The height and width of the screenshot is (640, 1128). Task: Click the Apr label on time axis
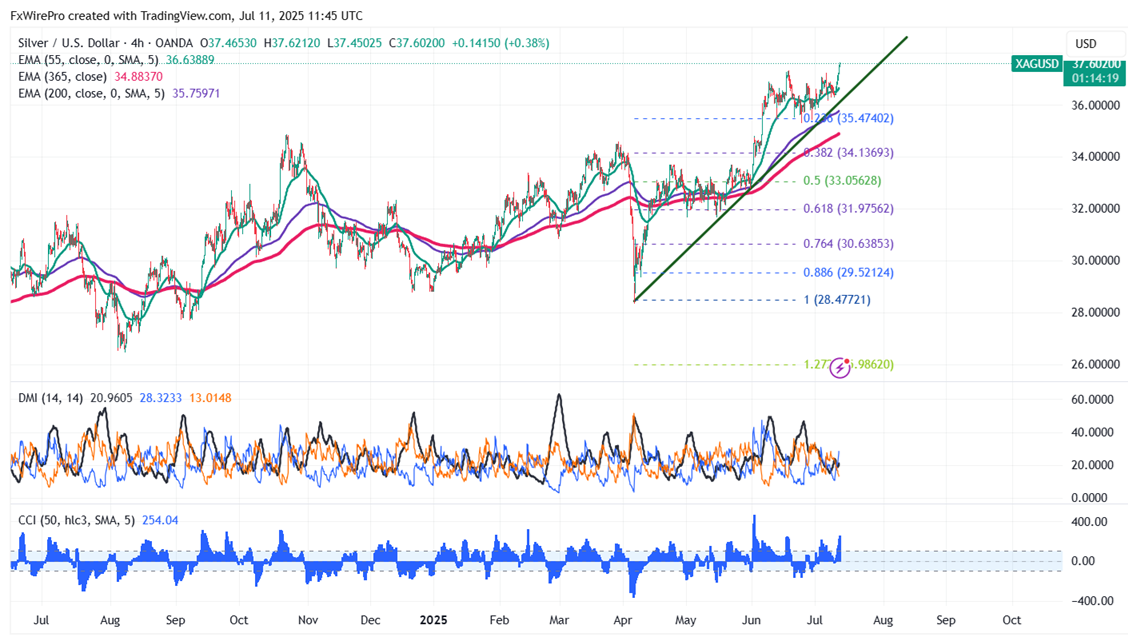coord(623,620)
